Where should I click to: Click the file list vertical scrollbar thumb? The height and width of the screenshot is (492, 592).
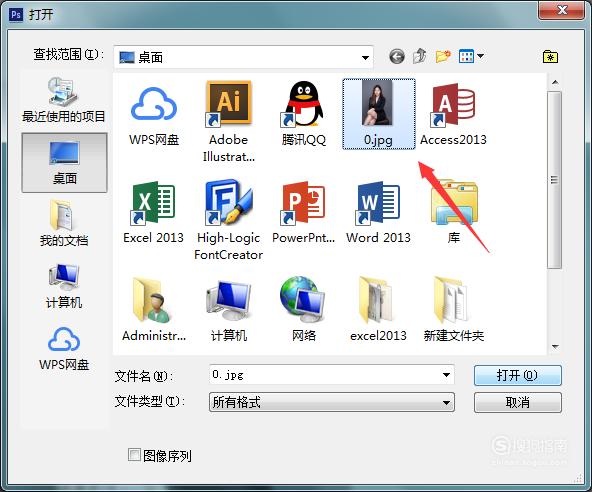coord(555,180)
